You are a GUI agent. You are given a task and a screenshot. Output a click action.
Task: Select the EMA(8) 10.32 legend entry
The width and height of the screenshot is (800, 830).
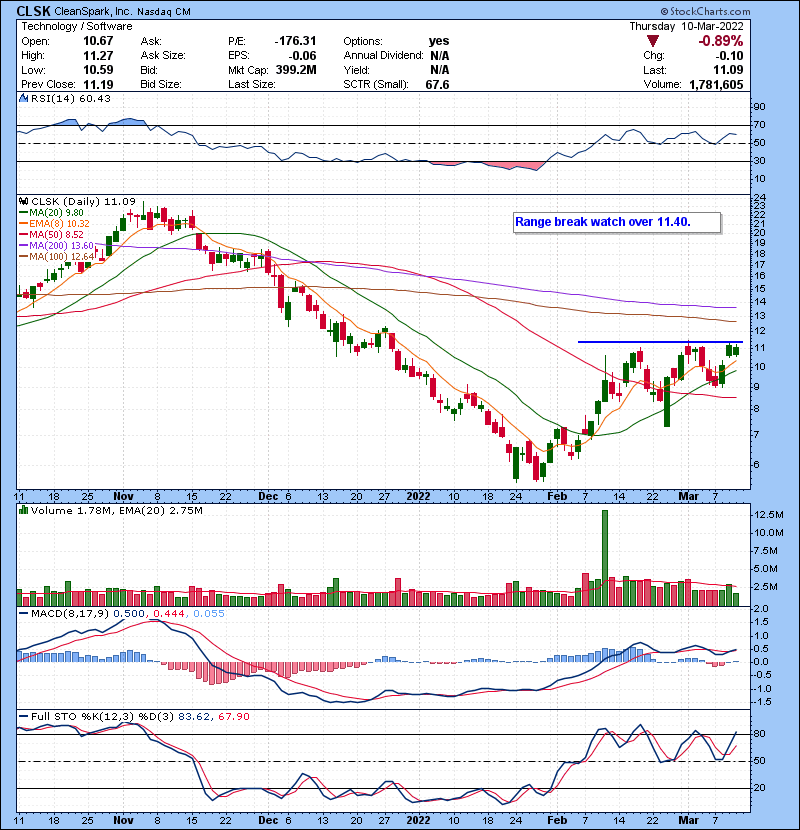(54, 224)
